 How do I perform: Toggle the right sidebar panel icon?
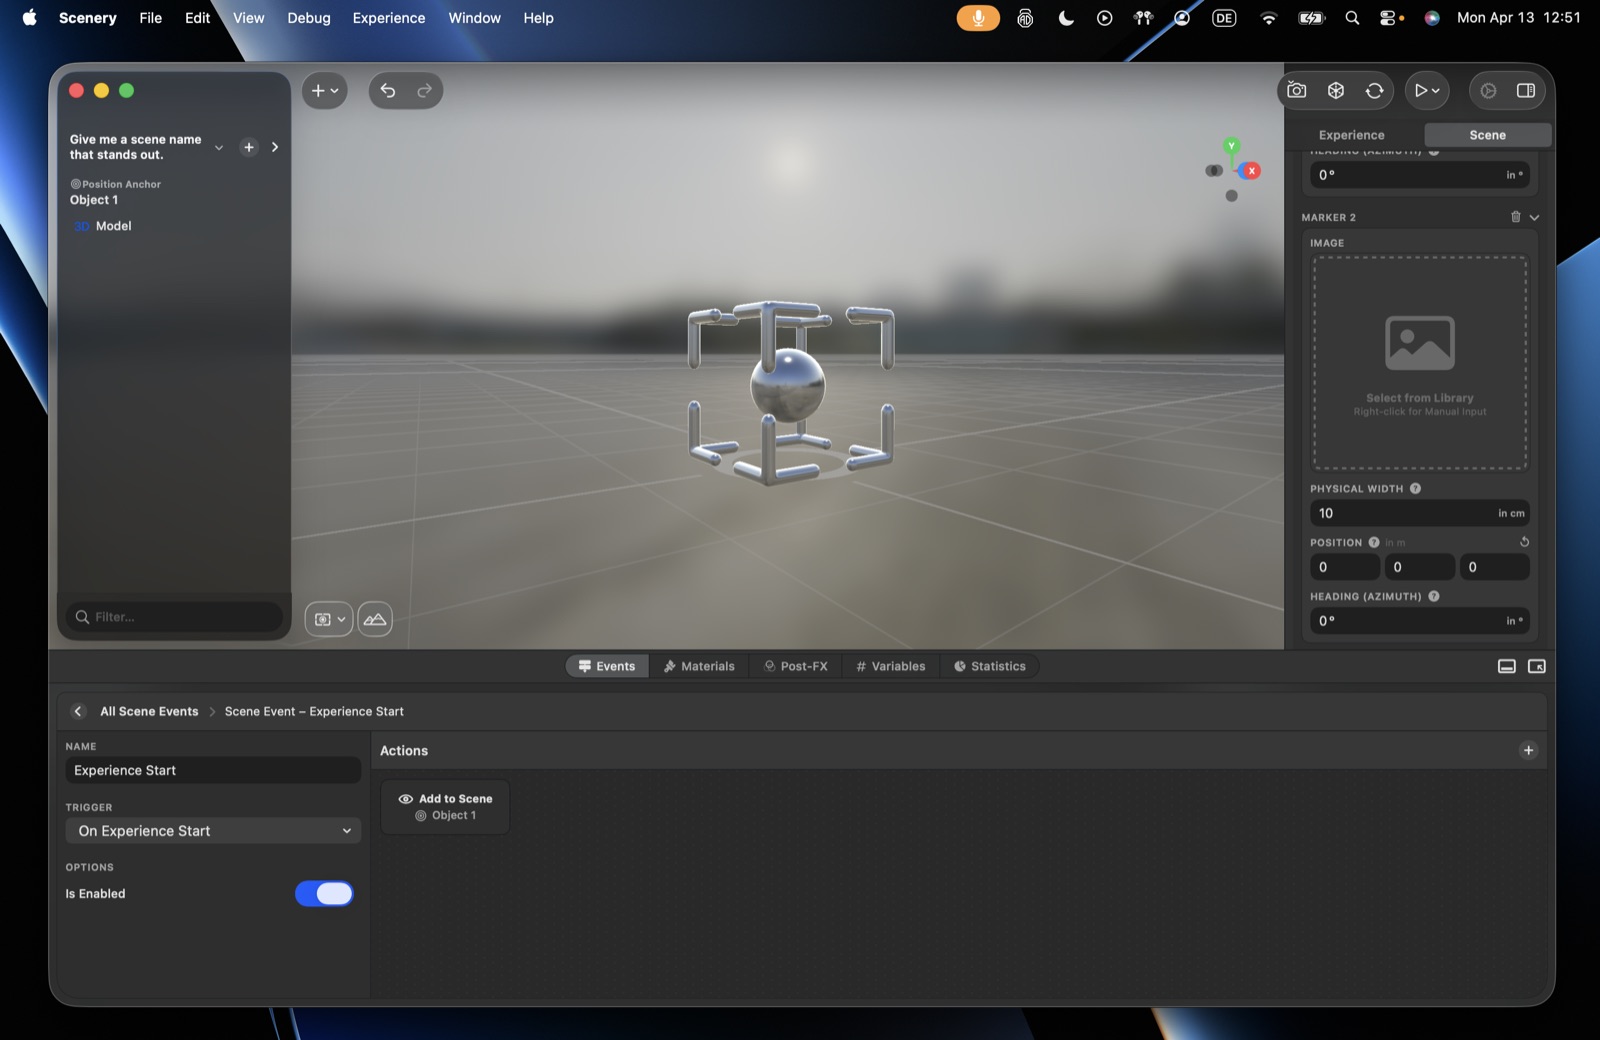click(1526, 90)
